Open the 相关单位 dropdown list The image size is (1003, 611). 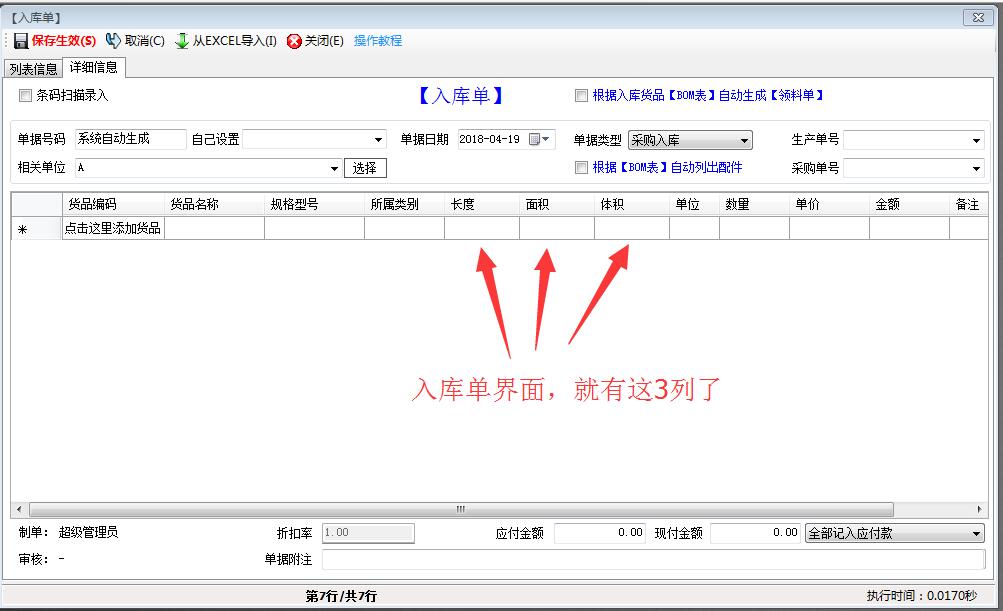(x=333, y=168)
